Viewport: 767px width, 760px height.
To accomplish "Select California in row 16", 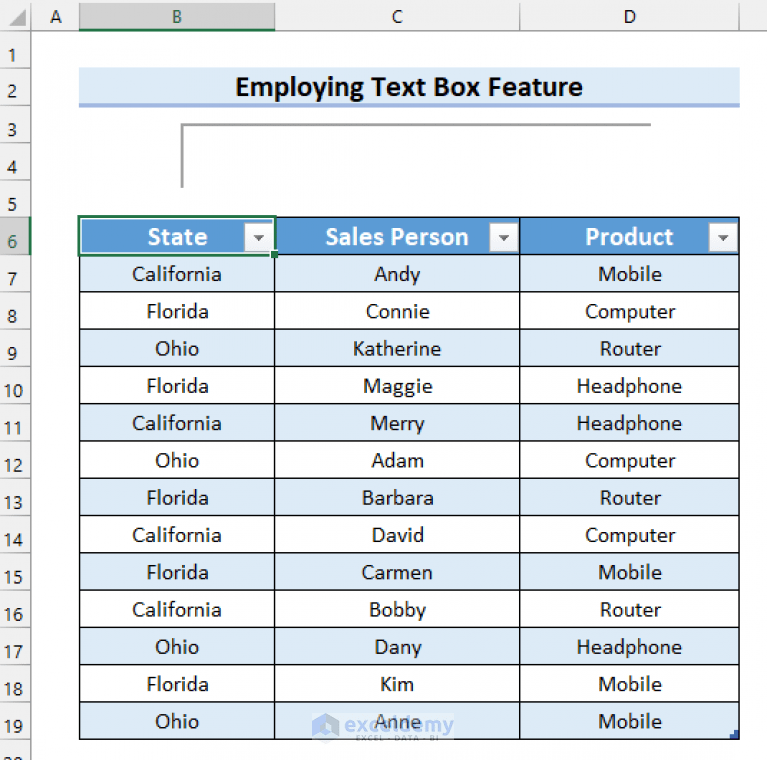I will pos(177,609).
